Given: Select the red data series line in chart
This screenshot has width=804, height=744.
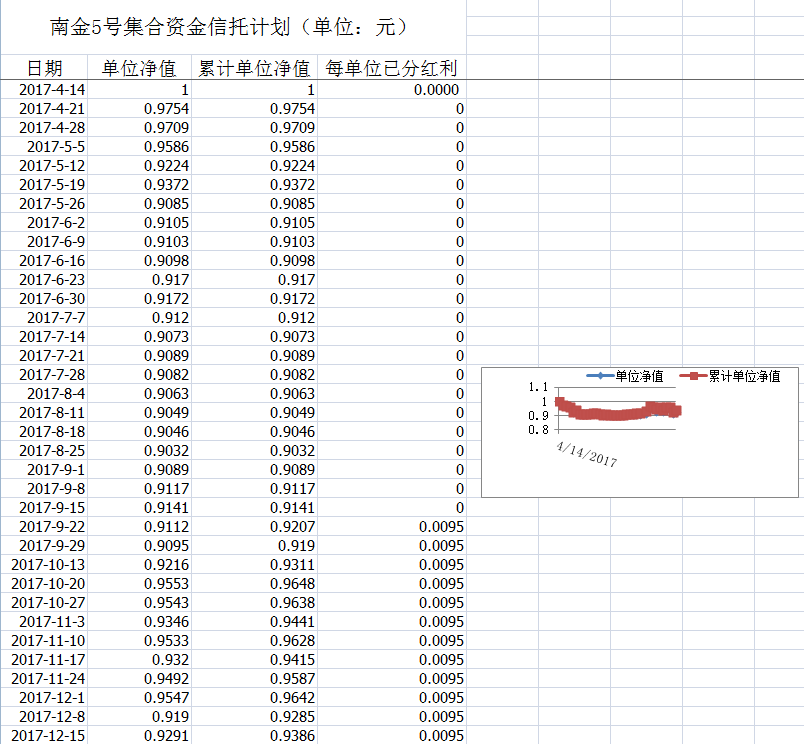Looking at the screenshot, I should click(620, 412).
